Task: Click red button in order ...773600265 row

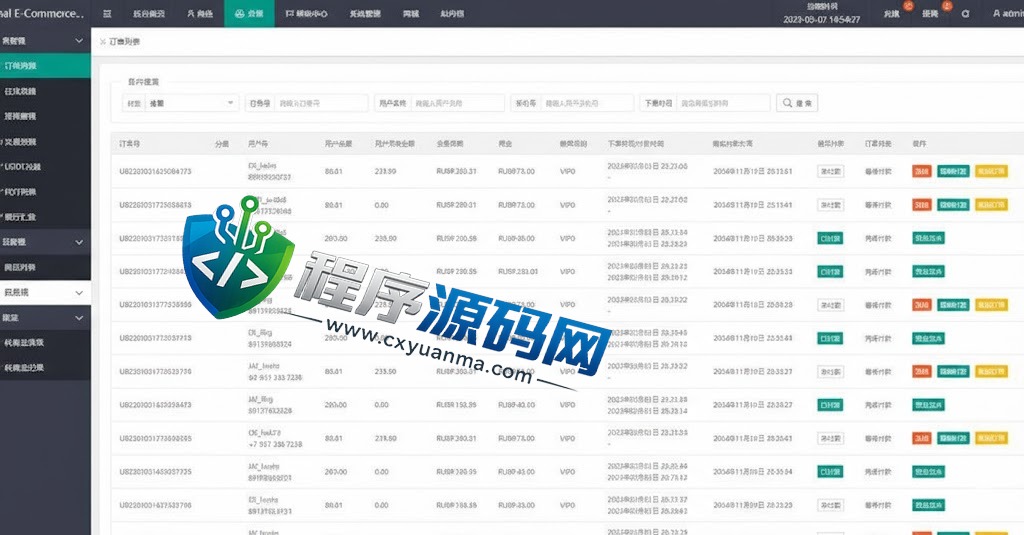Action: tap(921, 438)
